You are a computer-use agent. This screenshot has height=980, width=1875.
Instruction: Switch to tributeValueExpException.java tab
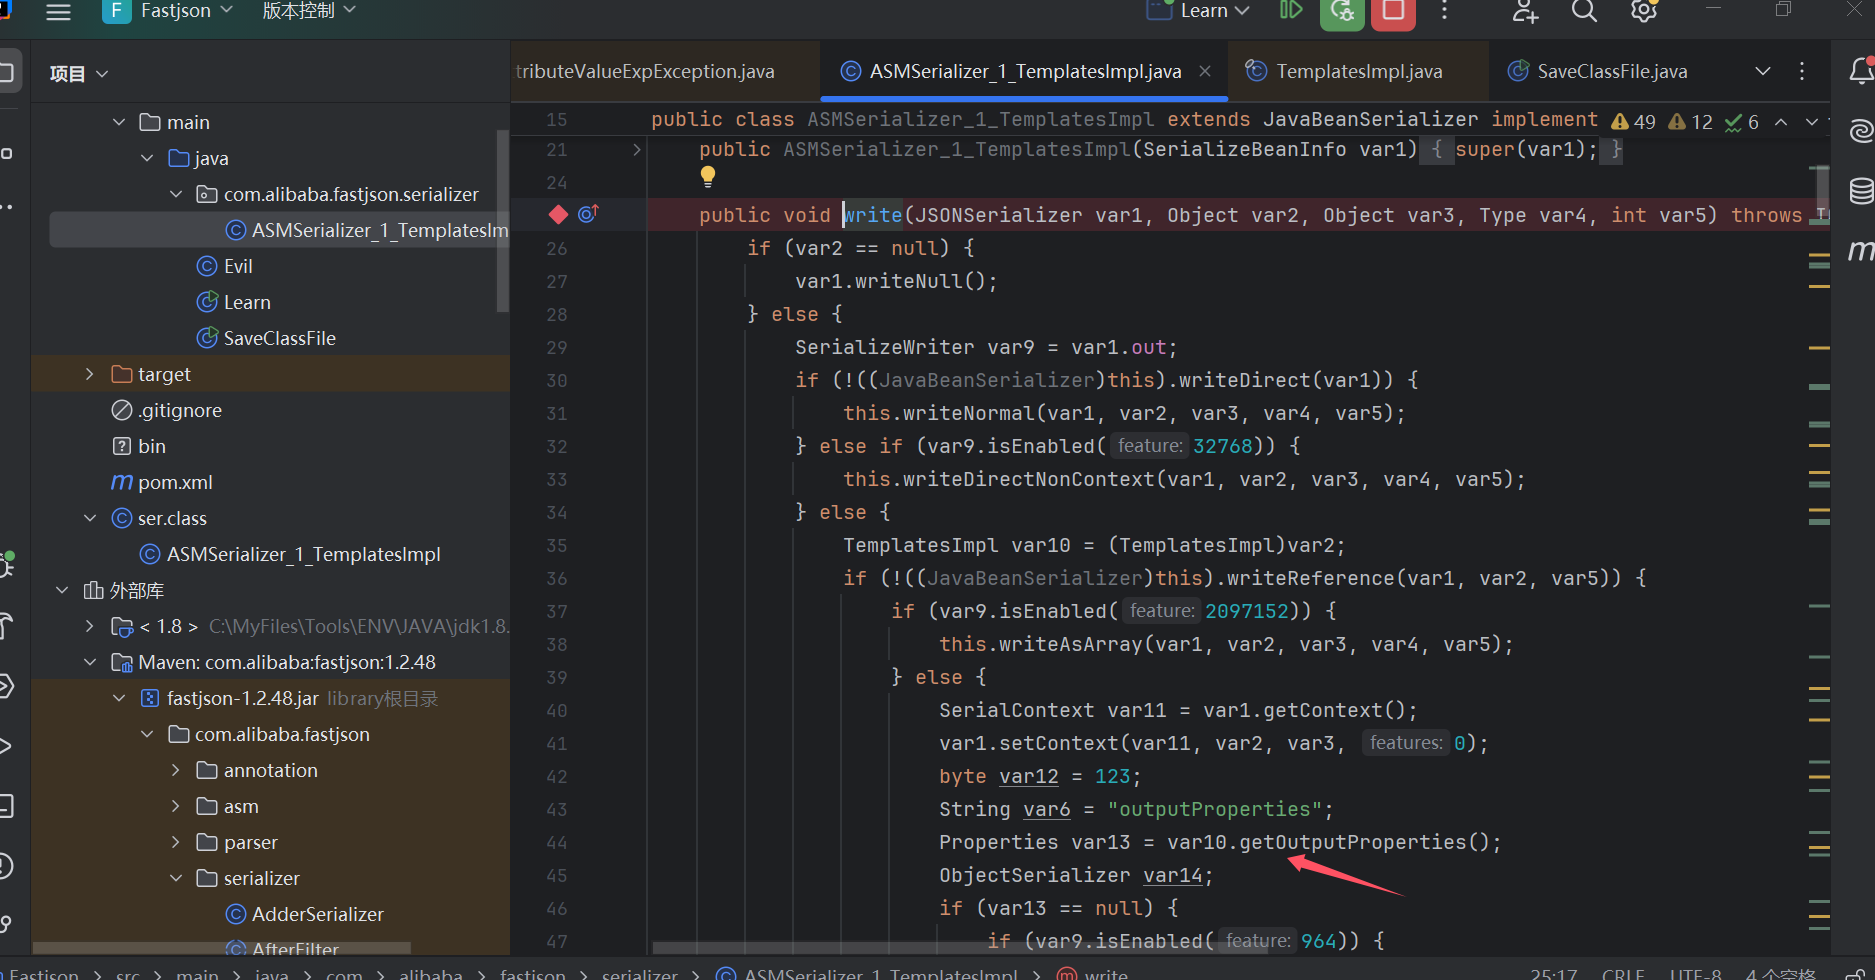[645, 71]
